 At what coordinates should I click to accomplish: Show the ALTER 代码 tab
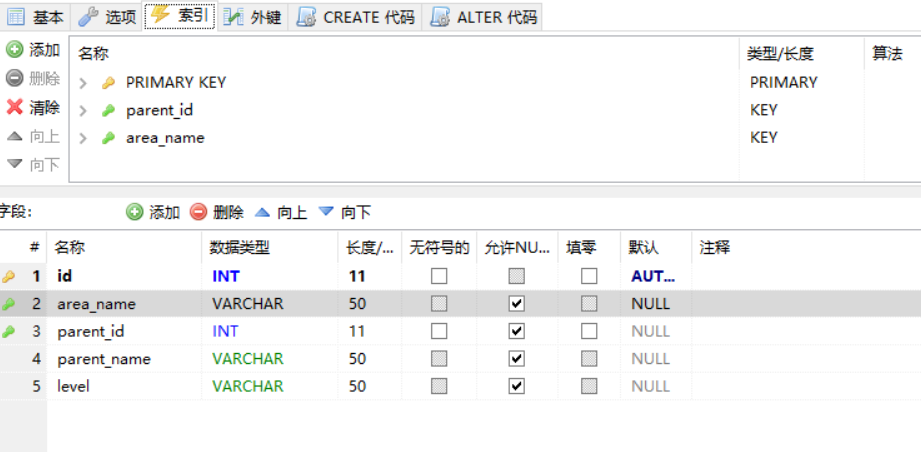pos(483,17)
